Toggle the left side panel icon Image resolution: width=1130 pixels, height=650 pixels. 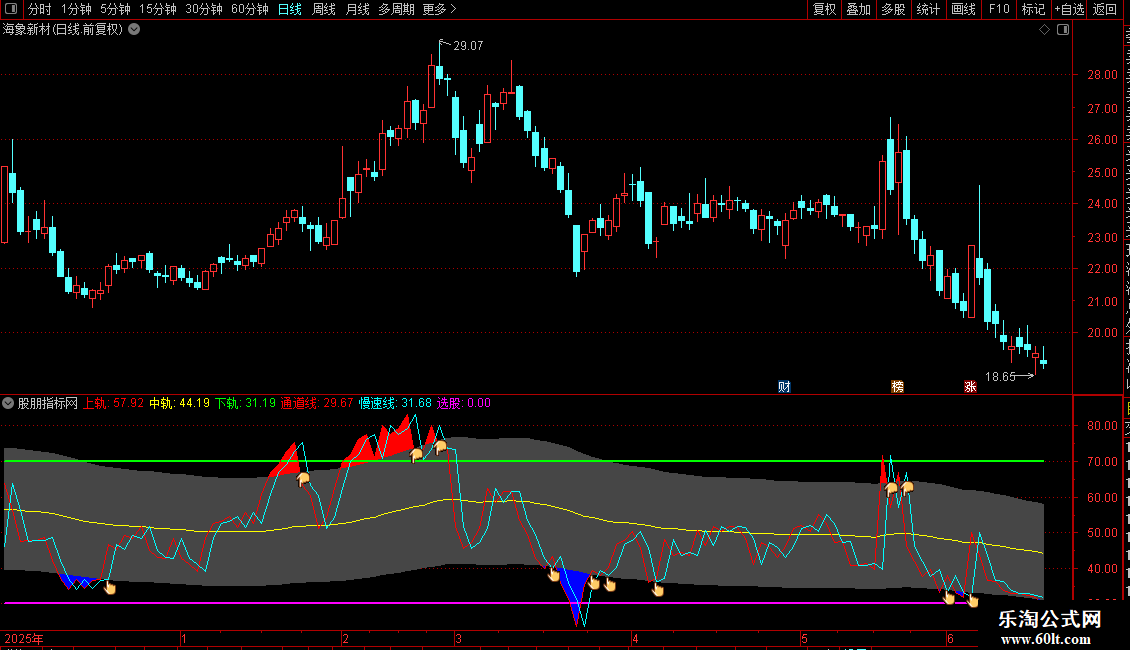pyautogui.click(x=11, y=9)
